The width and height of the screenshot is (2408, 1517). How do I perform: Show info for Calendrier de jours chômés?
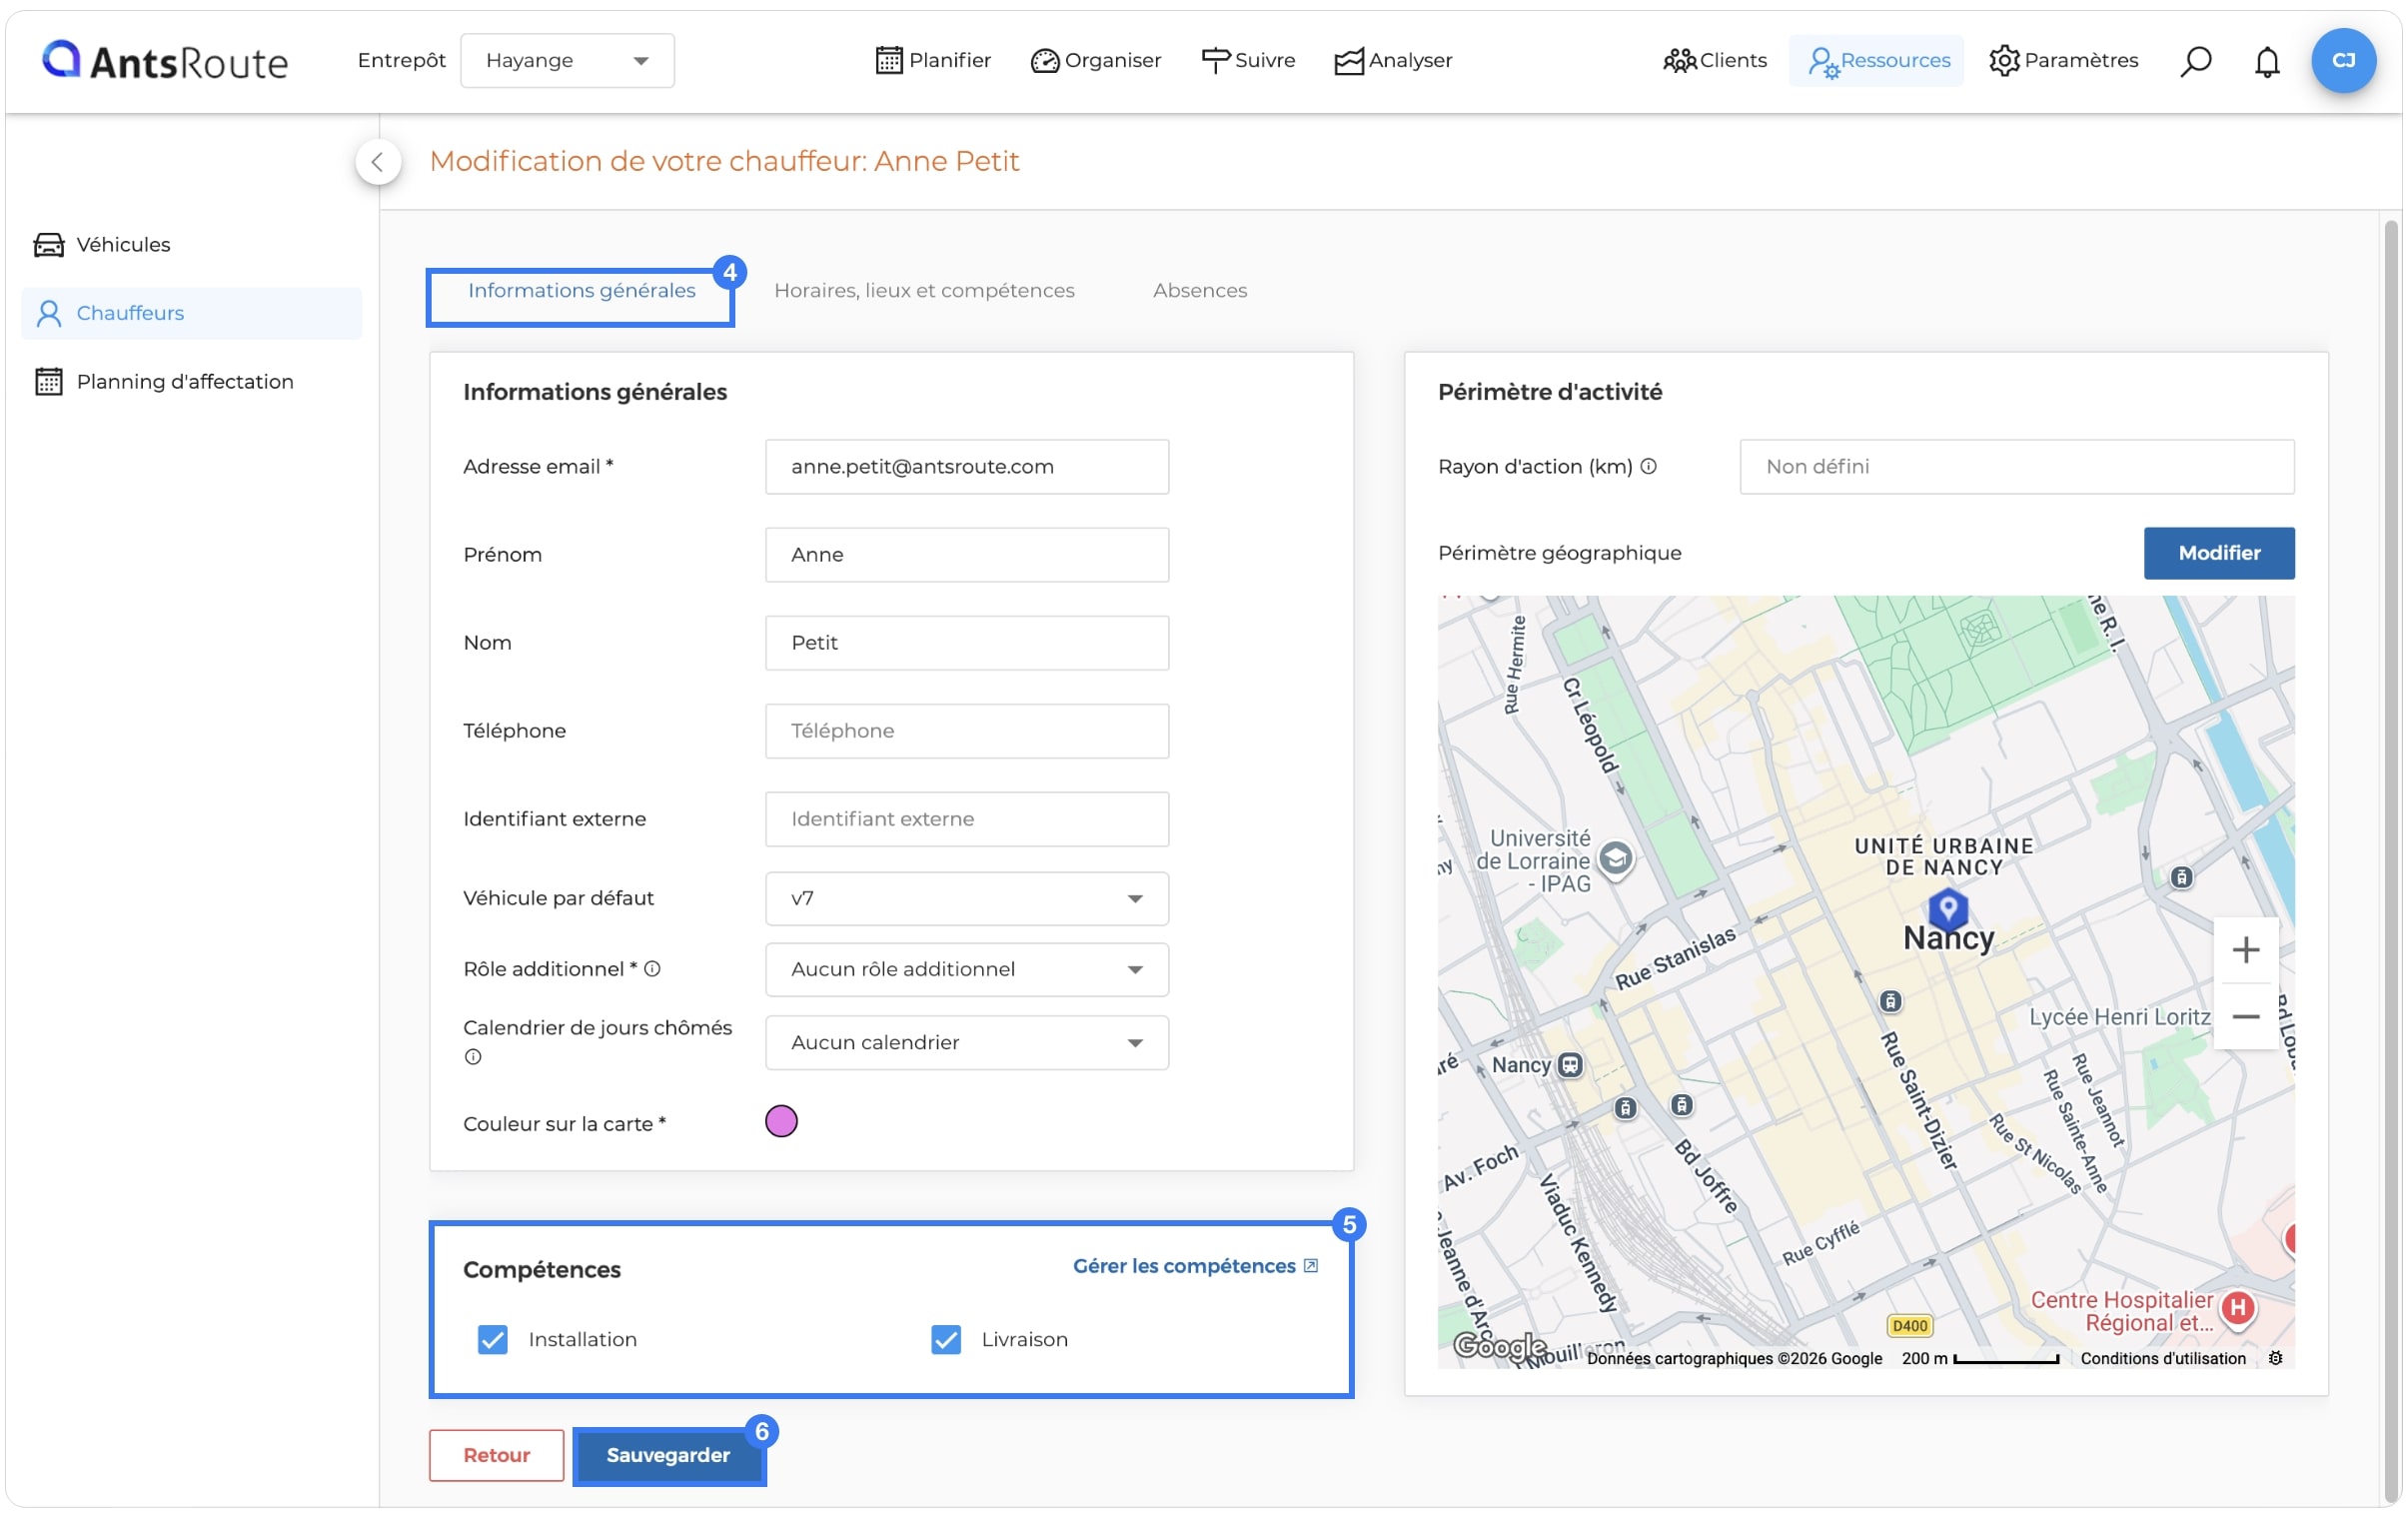[473, 1057]
